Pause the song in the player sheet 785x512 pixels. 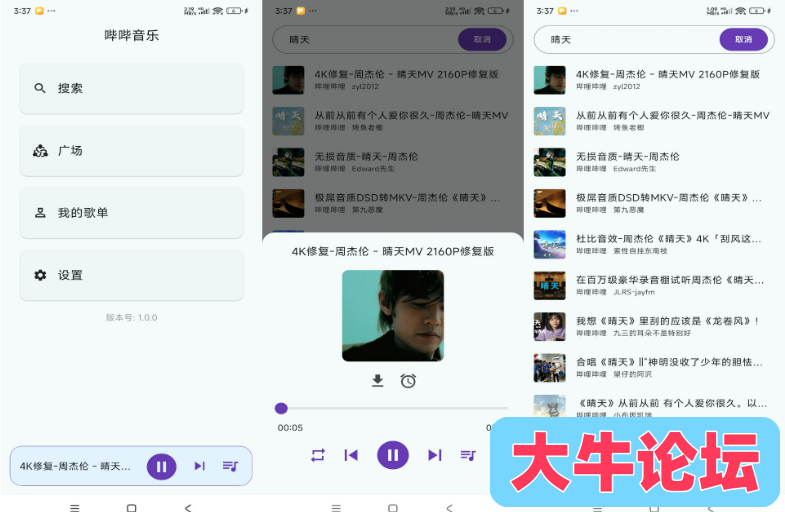pos(393,455)
